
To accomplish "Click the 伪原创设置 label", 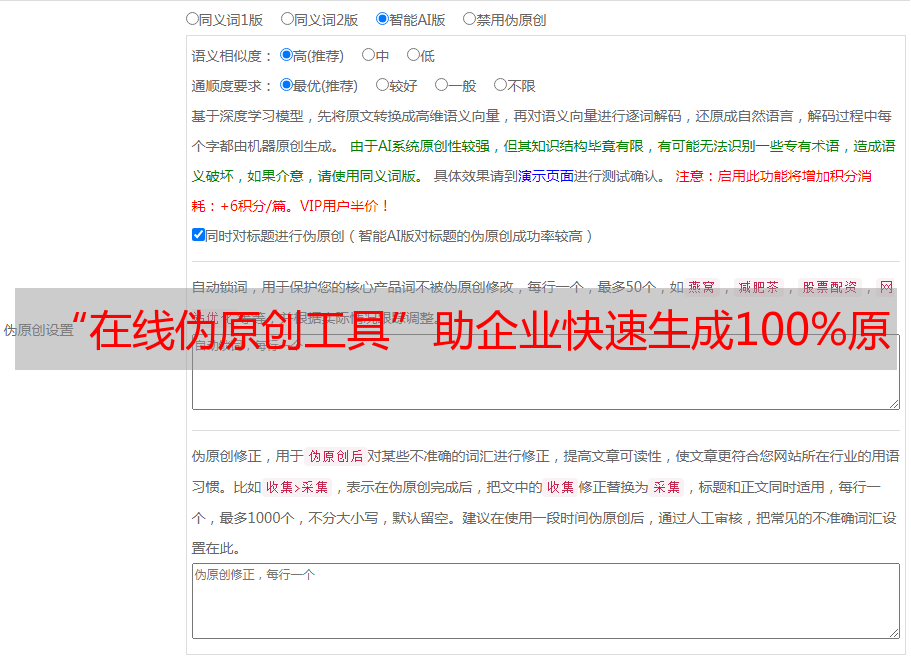I will [38, 330].
